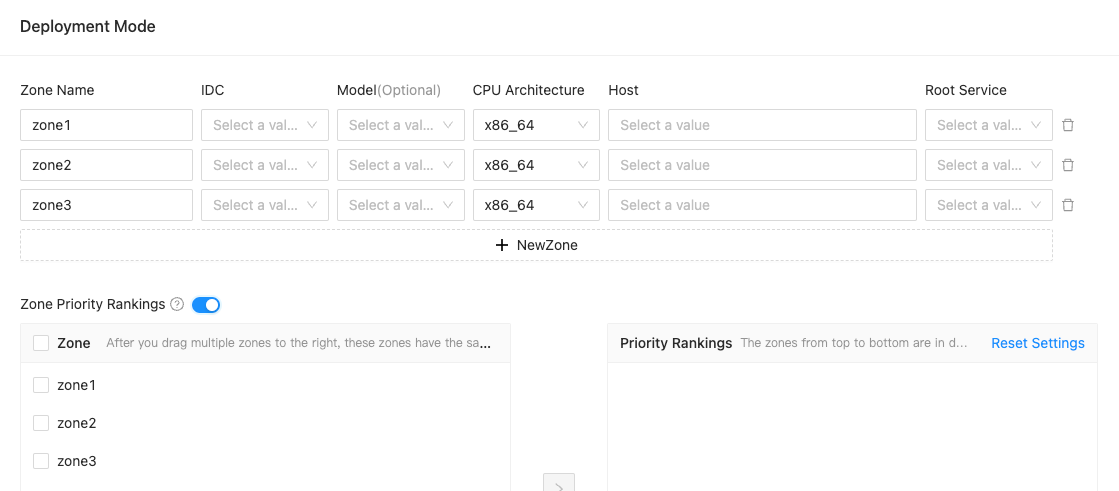Screen dimensions: 1119x491
Task: Click the Zone Priority Rankings help icon
Action: [x=177, y=304]
